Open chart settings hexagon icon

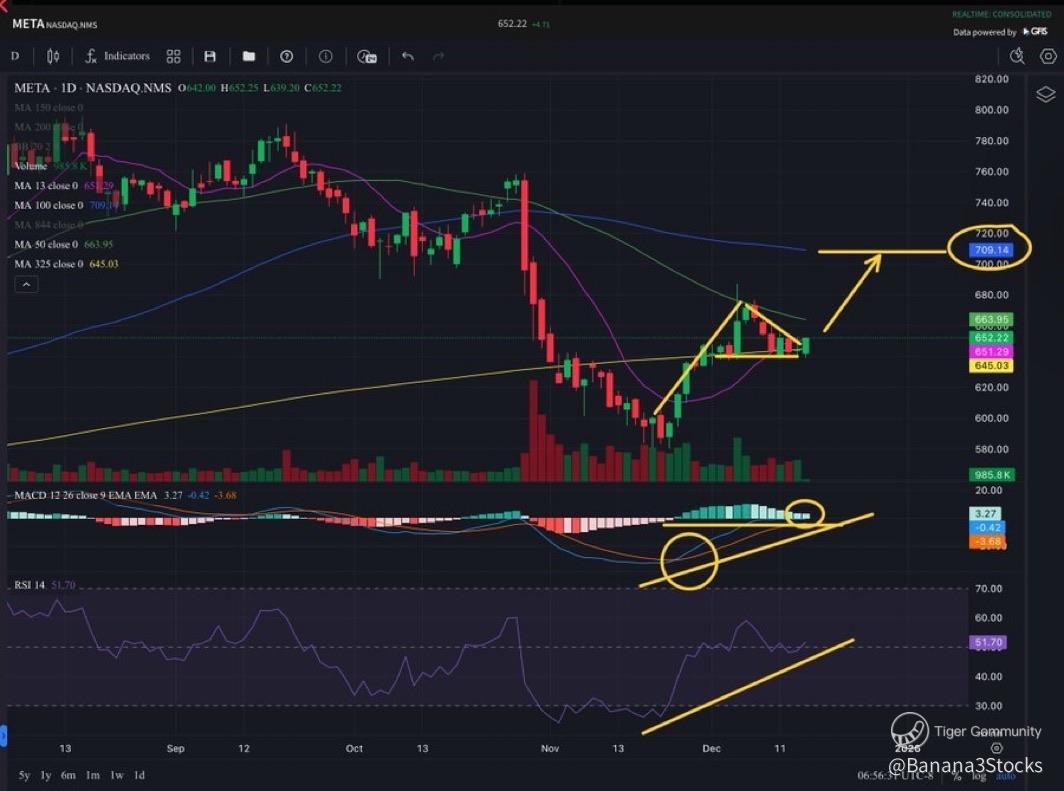pos(1048,56)
